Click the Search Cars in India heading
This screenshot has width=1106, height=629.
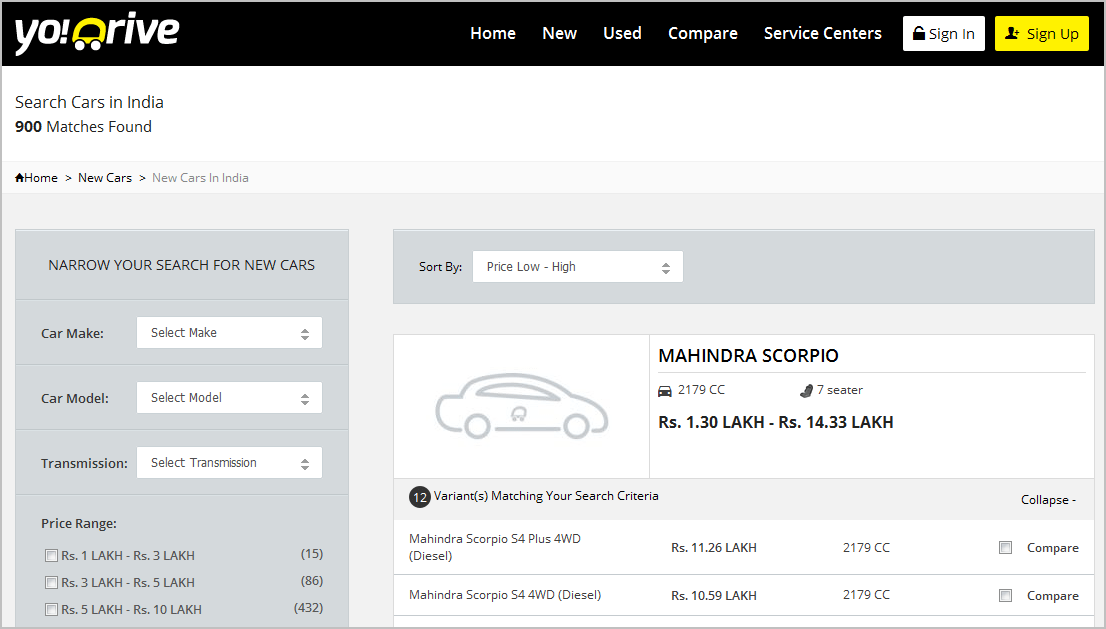coord(90,102)
